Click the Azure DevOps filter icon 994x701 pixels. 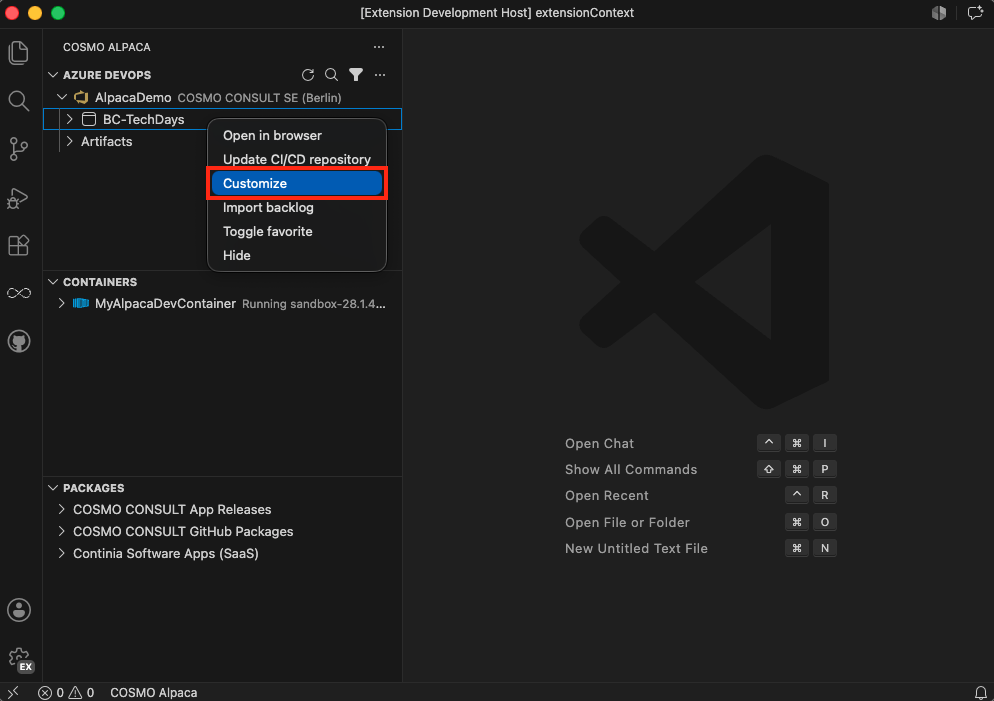click(x=356, y=75)
